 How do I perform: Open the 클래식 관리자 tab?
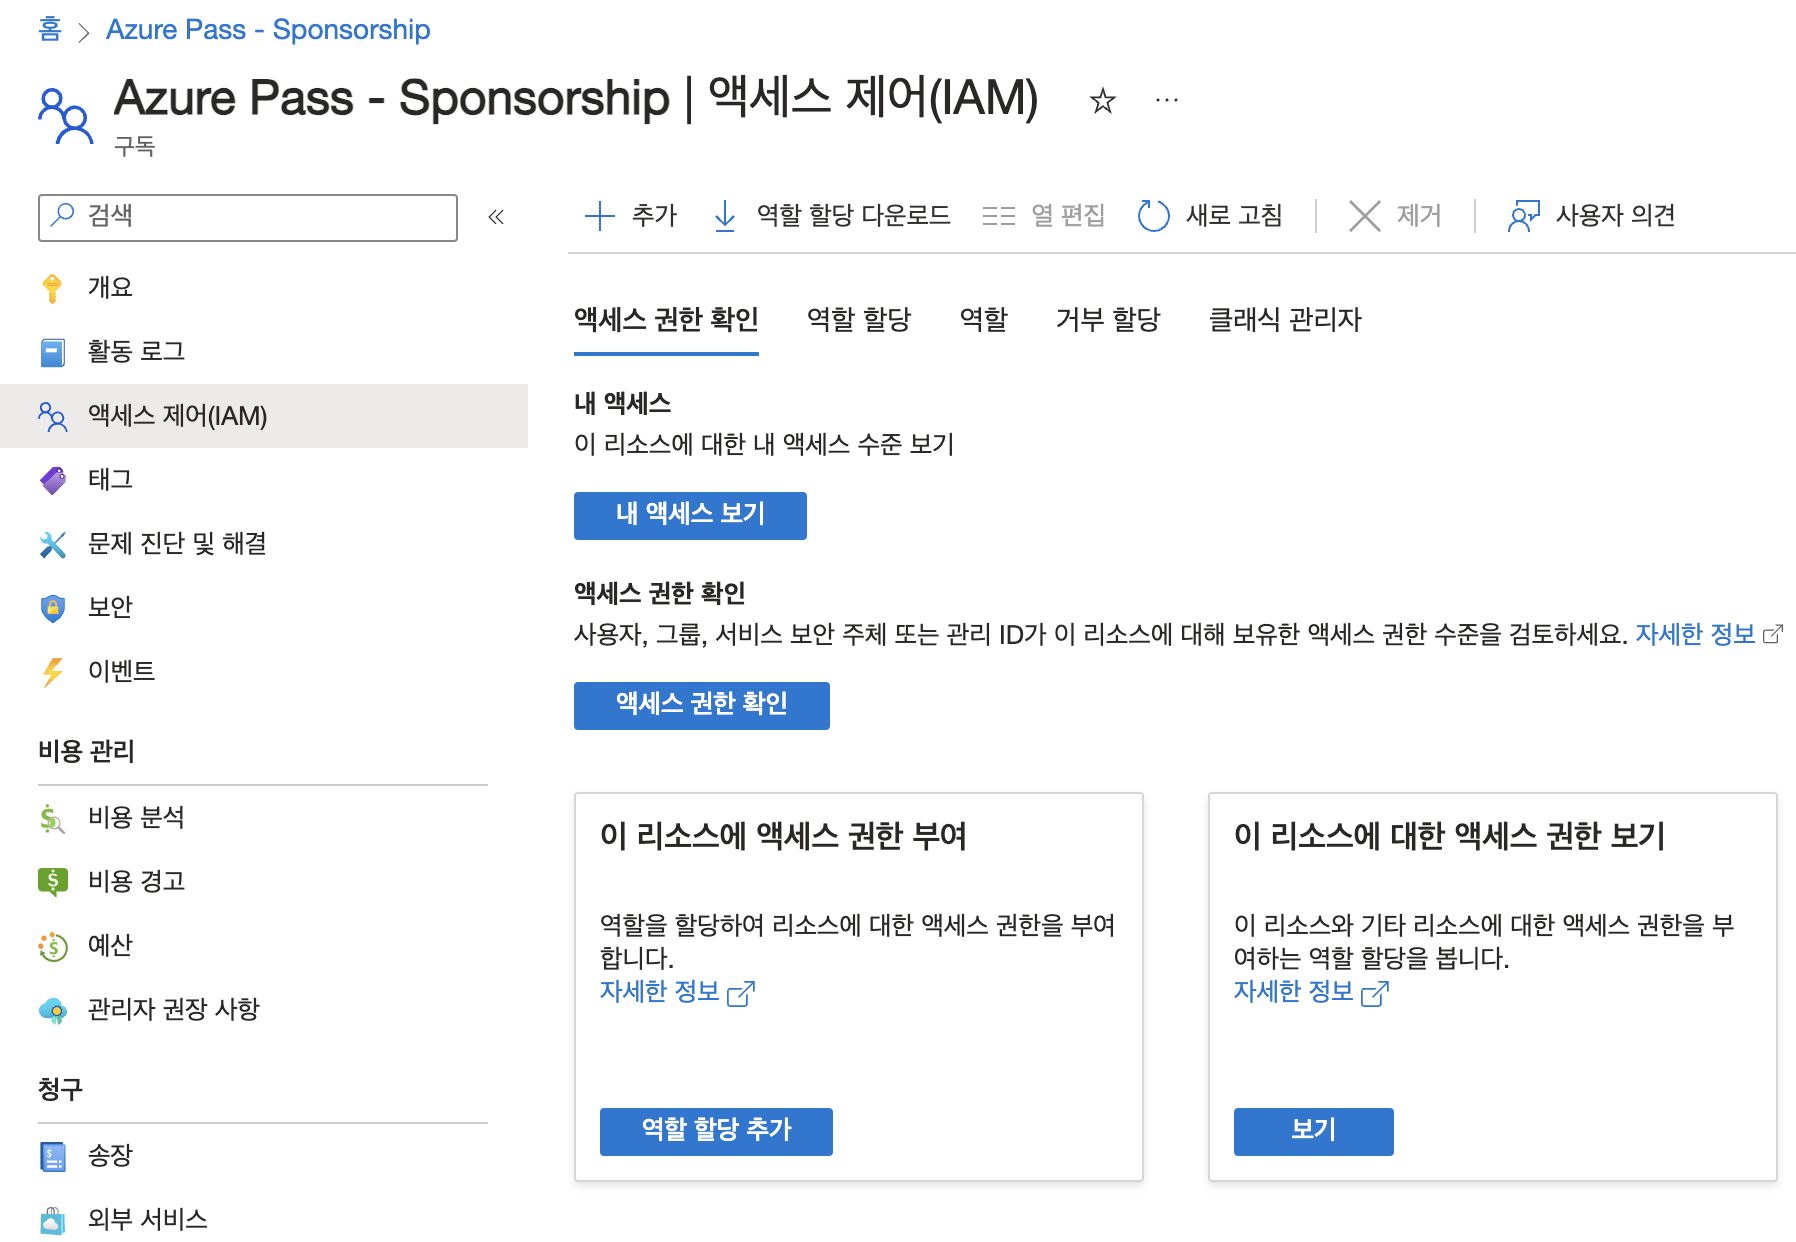tap(1285, 320)
